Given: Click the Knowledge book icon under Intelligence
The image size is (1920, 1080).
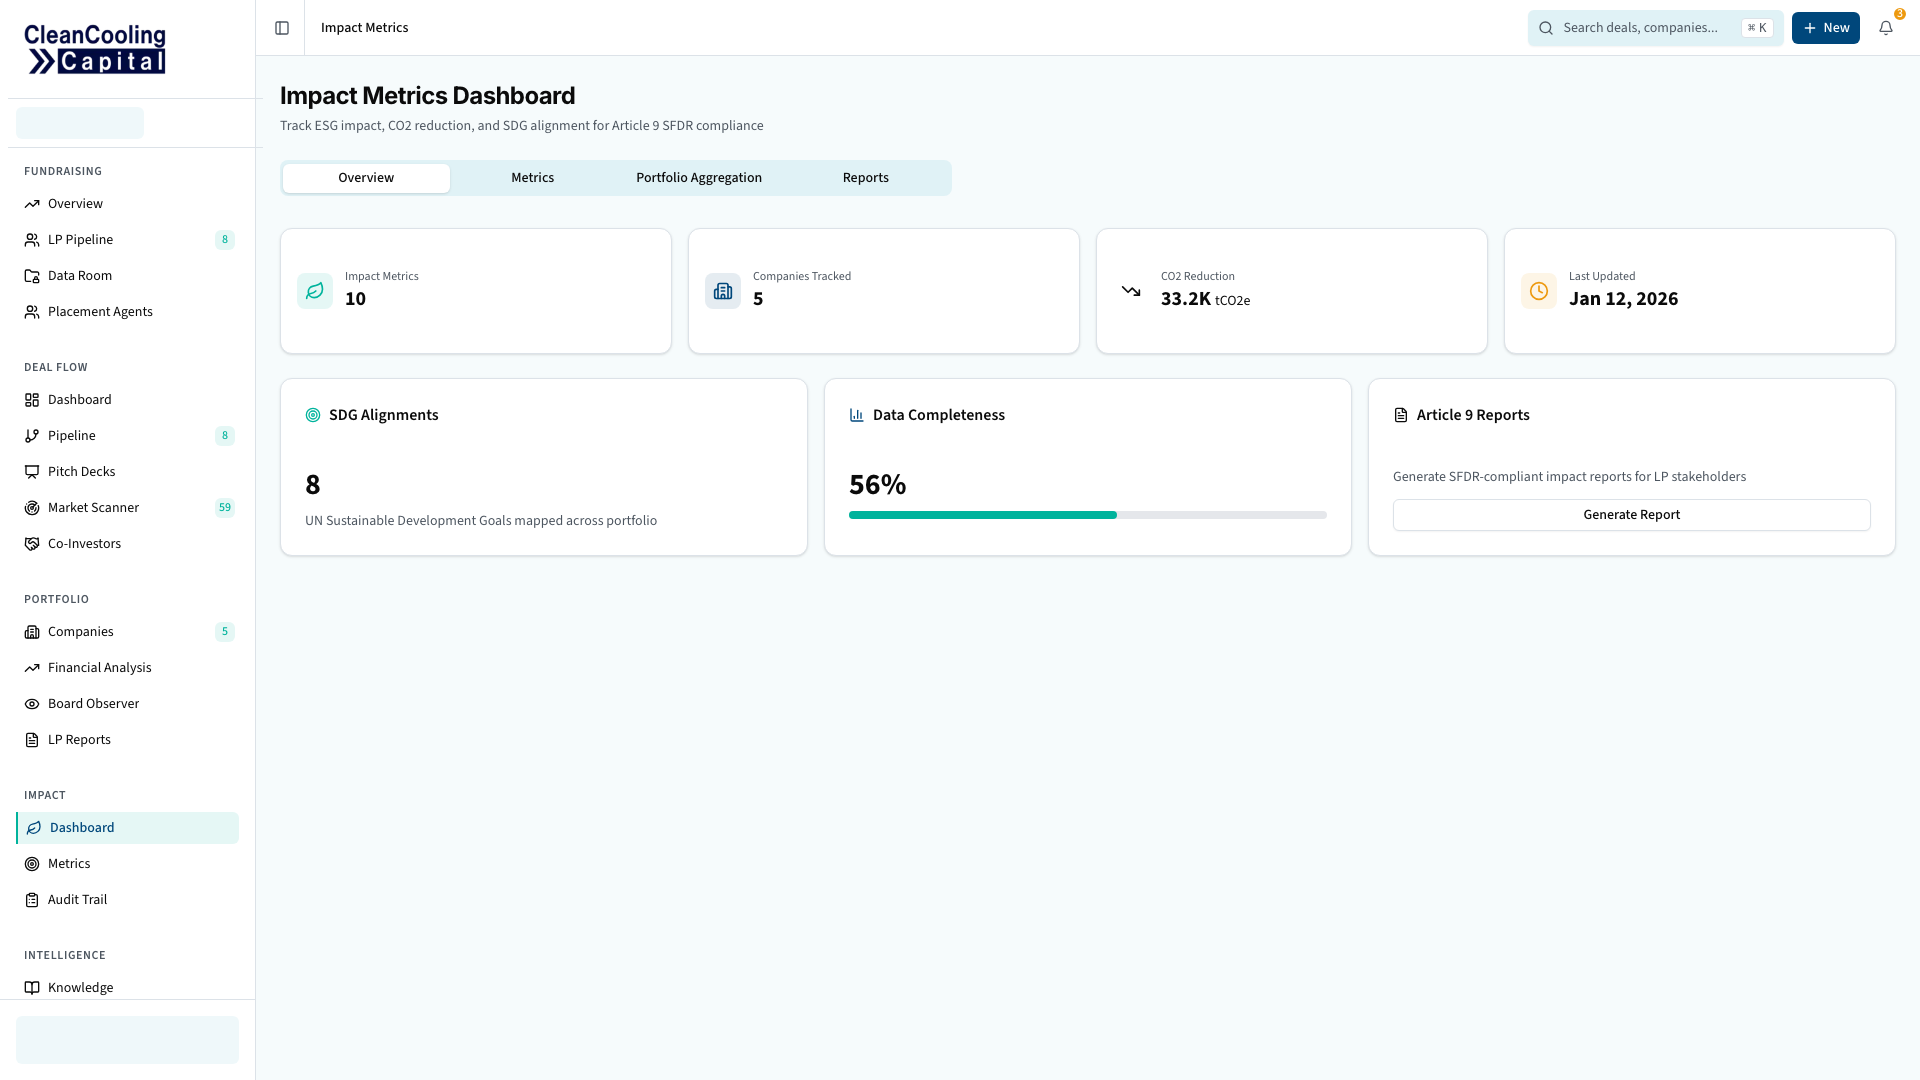Looking at the screenshot, I should [31, 987].
